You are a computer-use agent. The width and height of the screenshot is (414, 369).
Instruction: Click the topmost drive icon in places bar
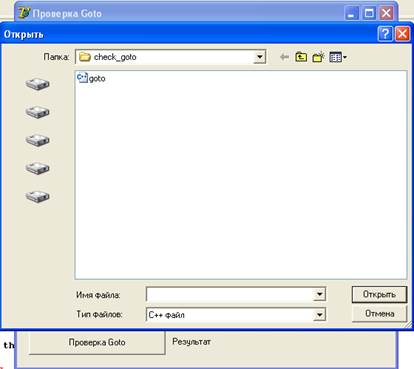37,84
